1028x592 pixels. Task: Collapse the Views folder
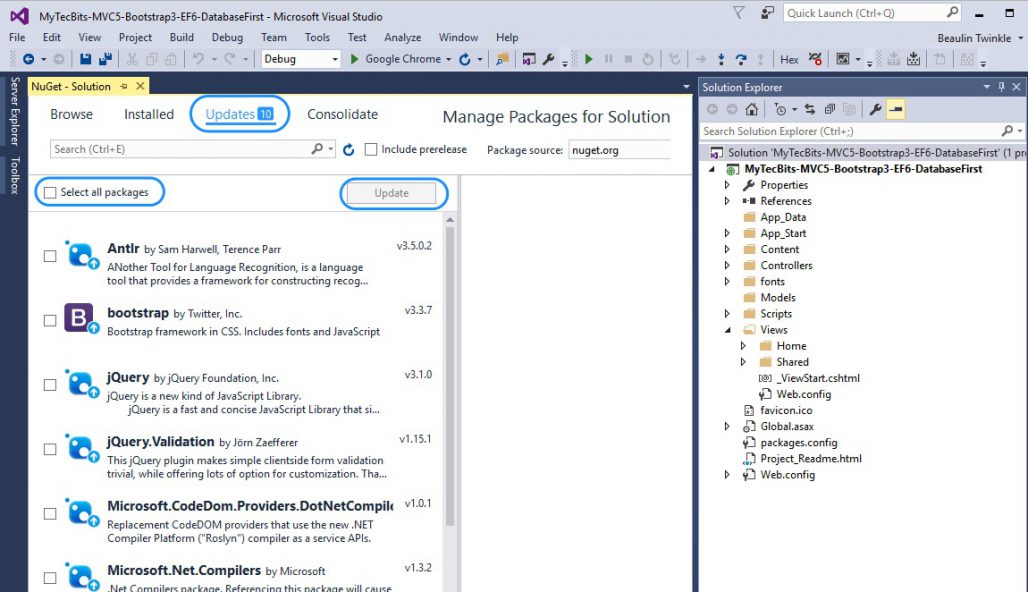click(729, 329)
